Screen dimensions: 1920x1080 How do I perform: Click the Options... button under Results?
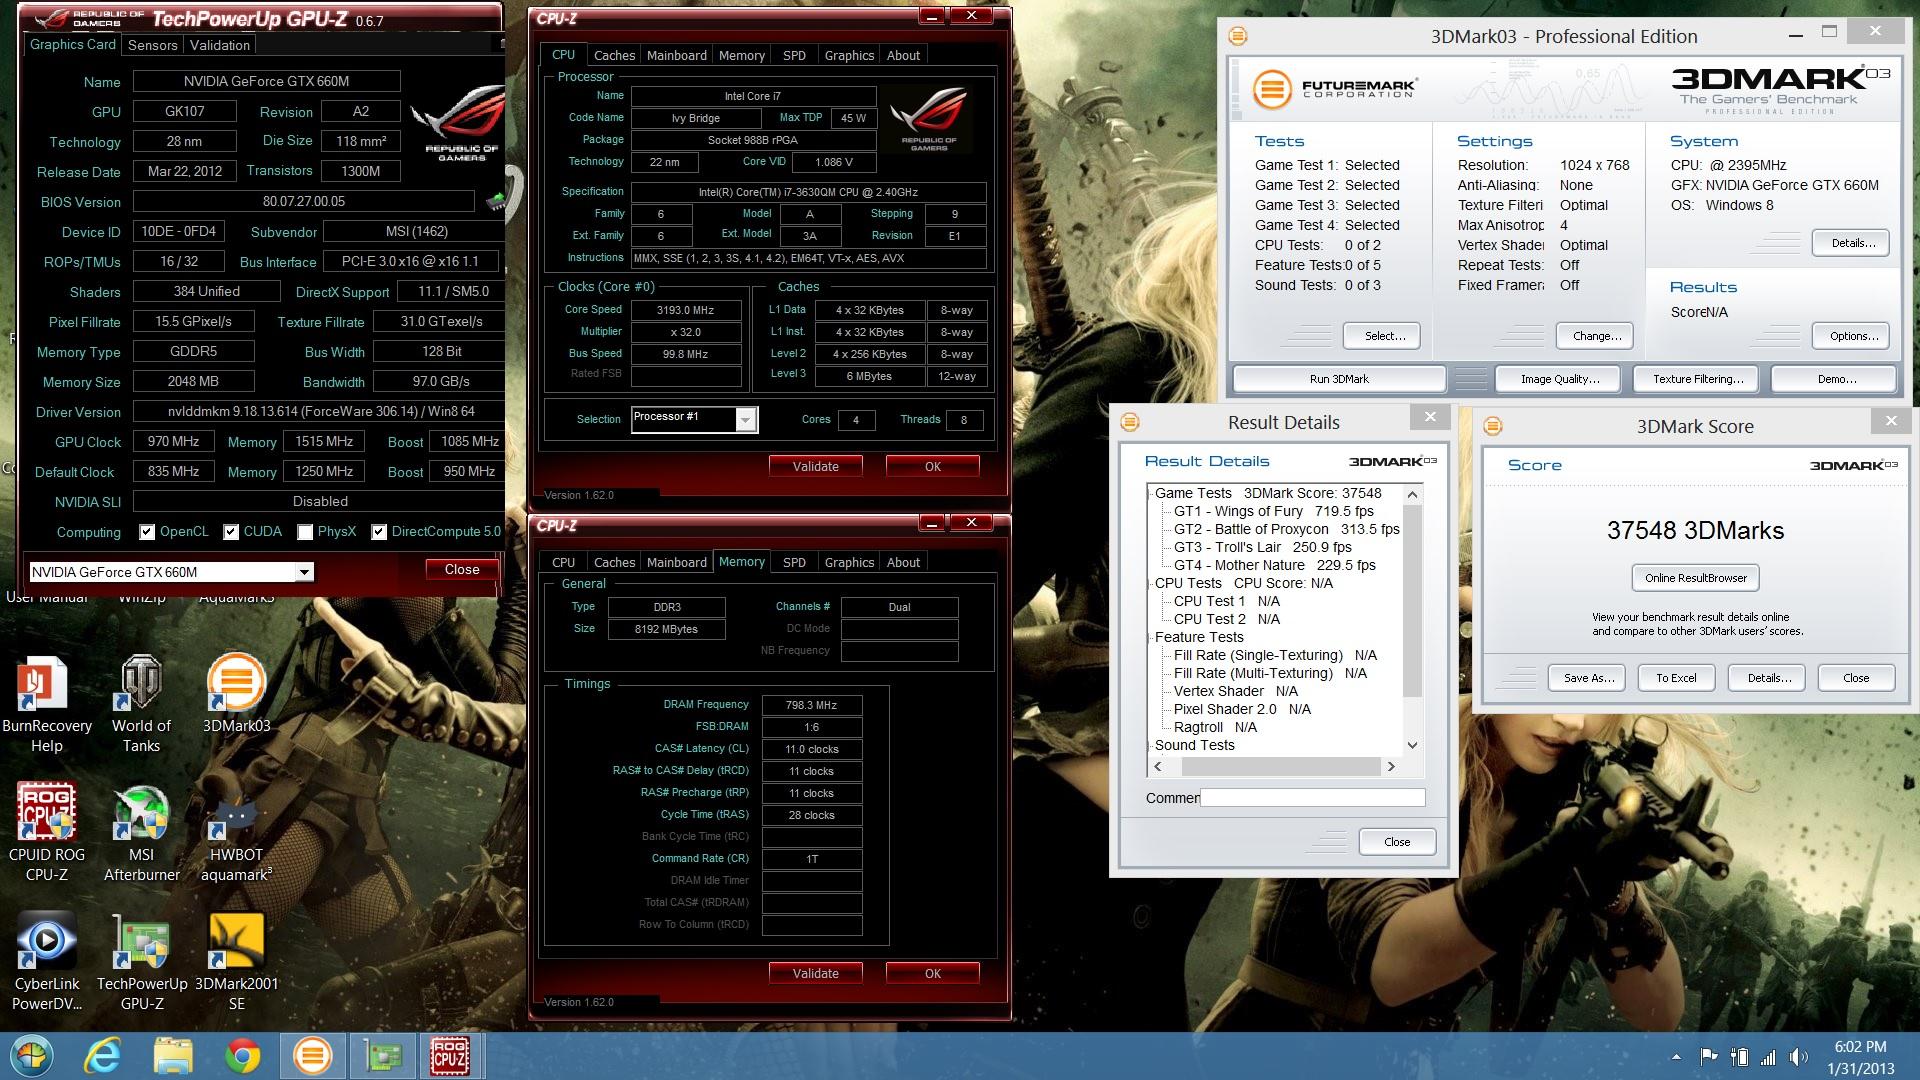click(1853, 336)
